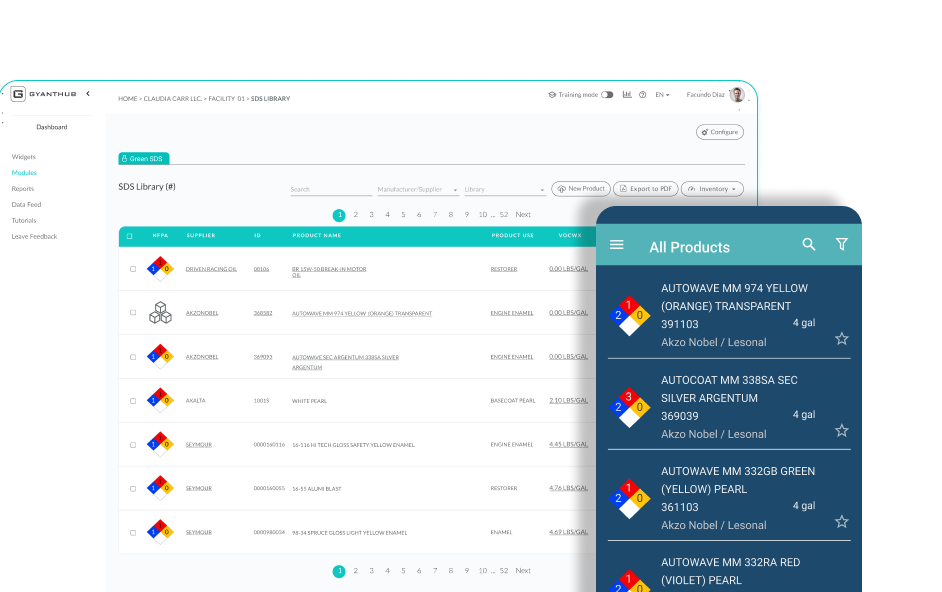Open the filter icon in All Products panel
The width and height of the screenshot is (942, 592).
pyautogui.click(x=841, y=244)
